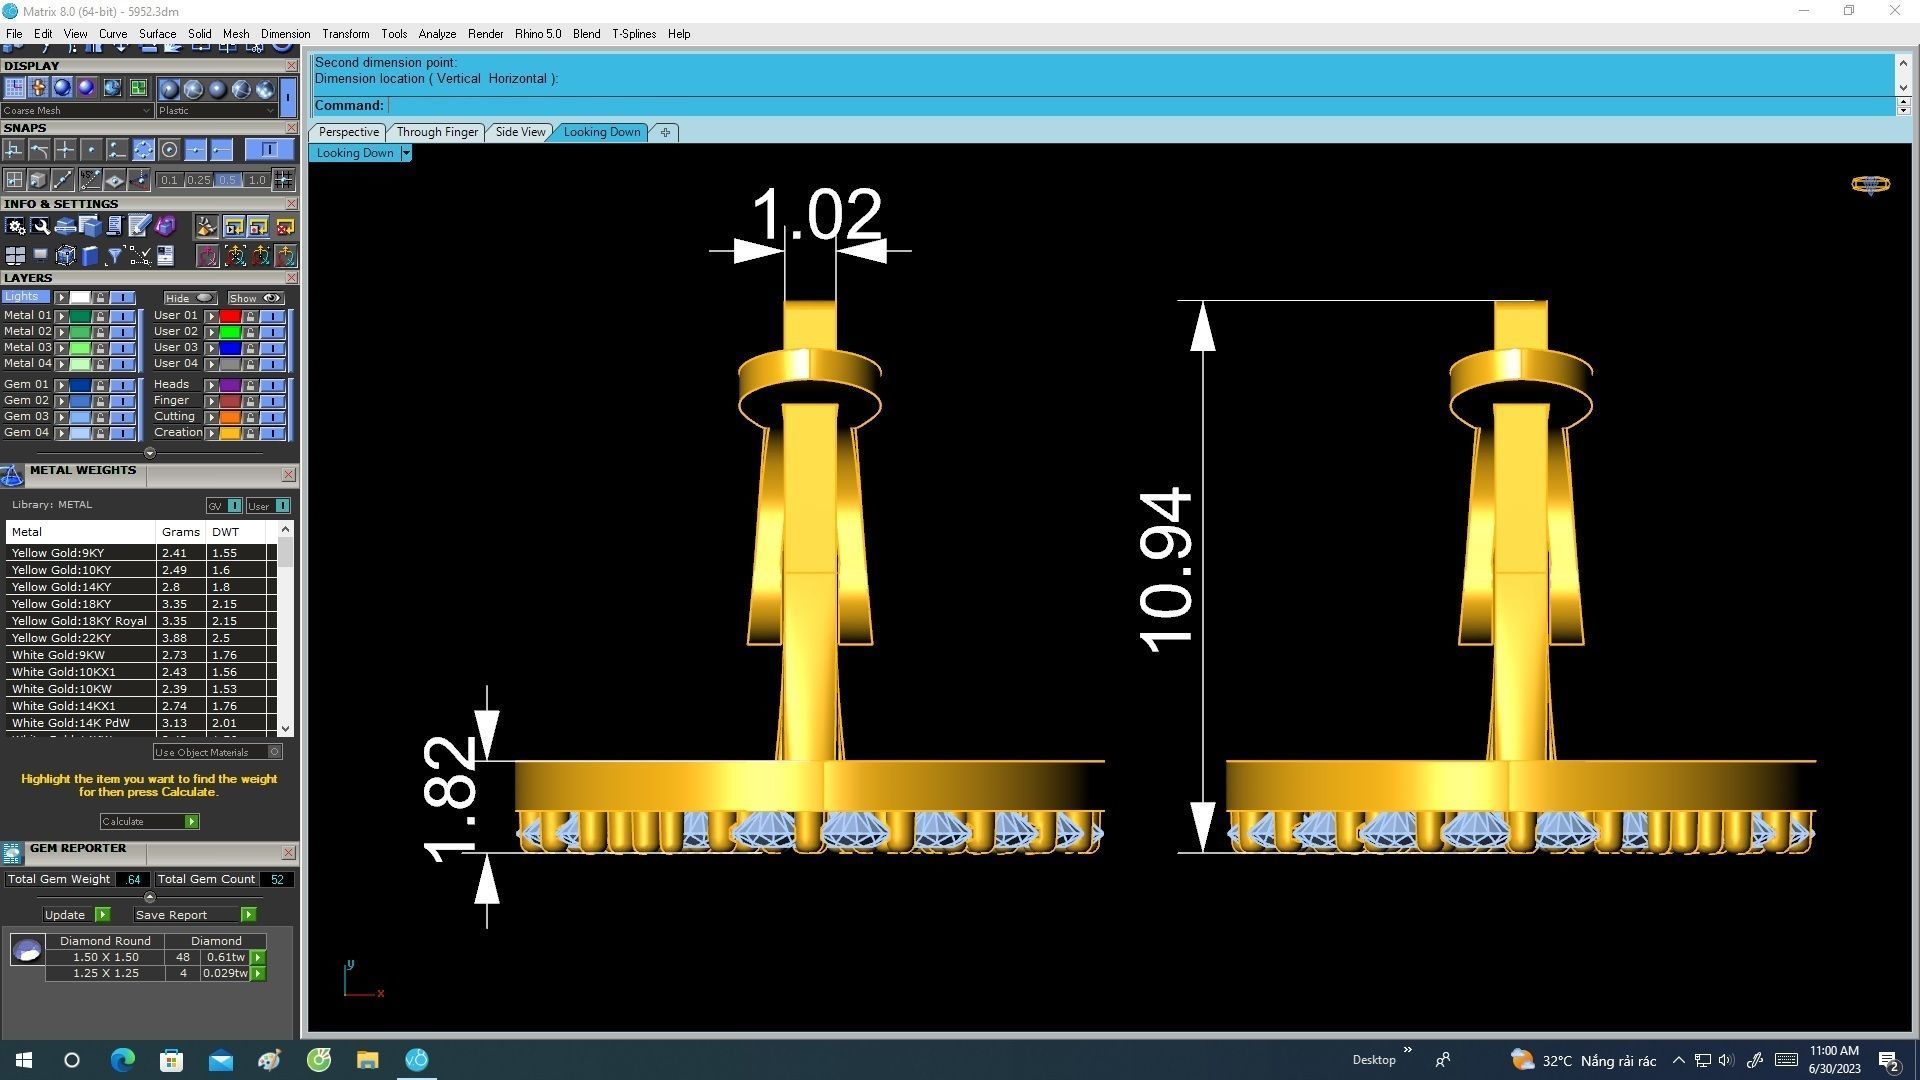1920x1080 pixels.
Task: Click the Gem Reporter panel icon
Action: pyautogui.click(x=12, y=852)
